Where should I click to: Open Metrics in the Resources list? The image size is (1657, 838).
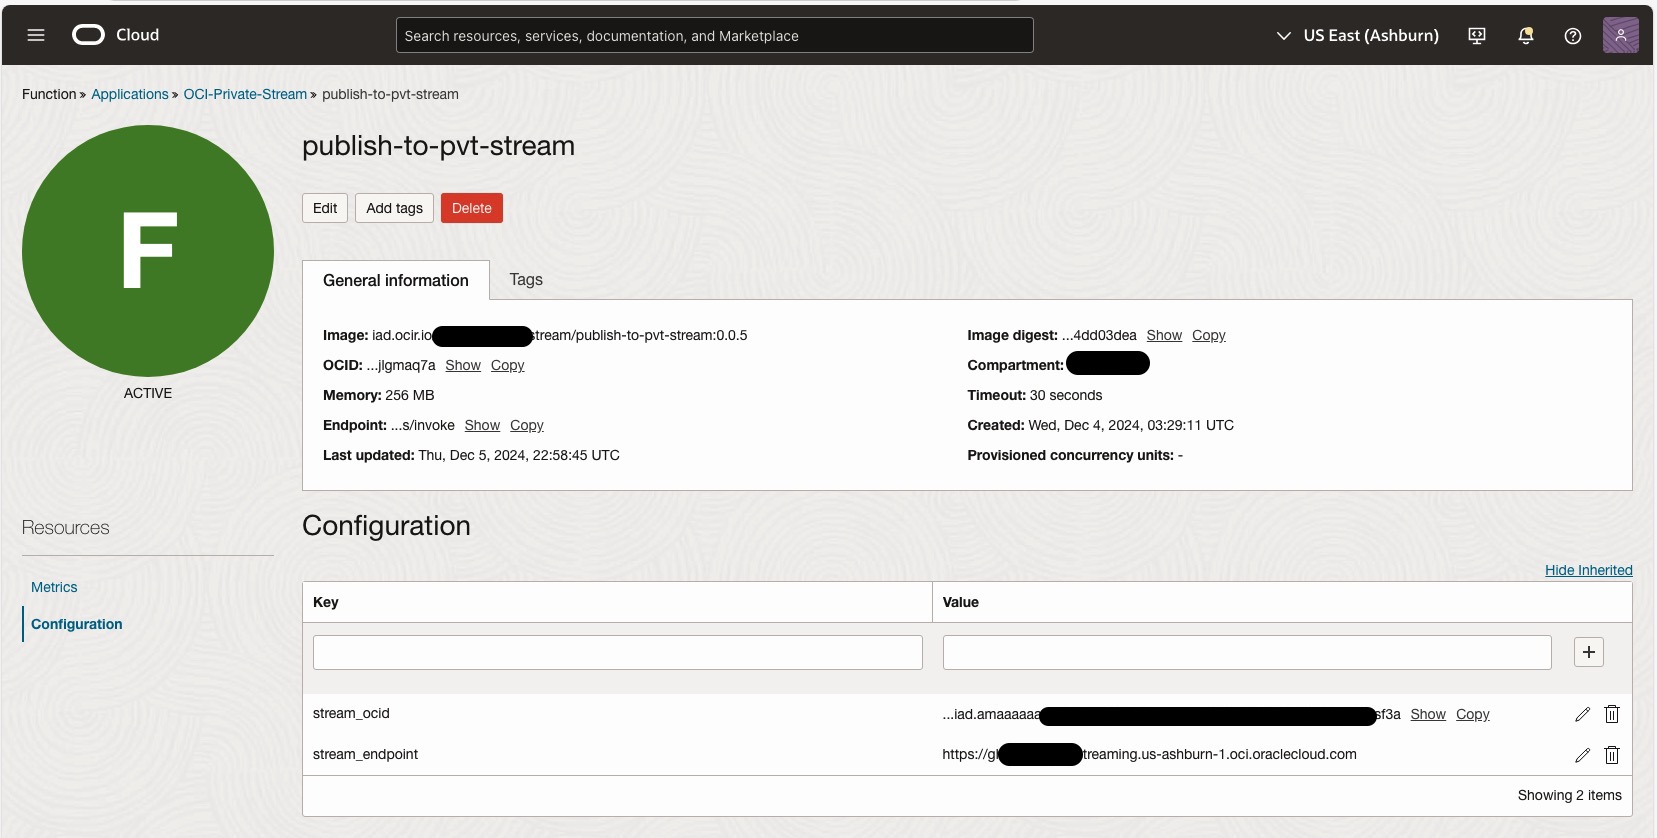54,587
